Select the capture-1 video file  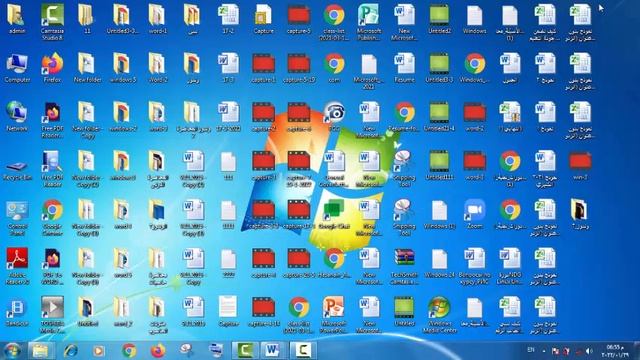(x=263, y=68)
